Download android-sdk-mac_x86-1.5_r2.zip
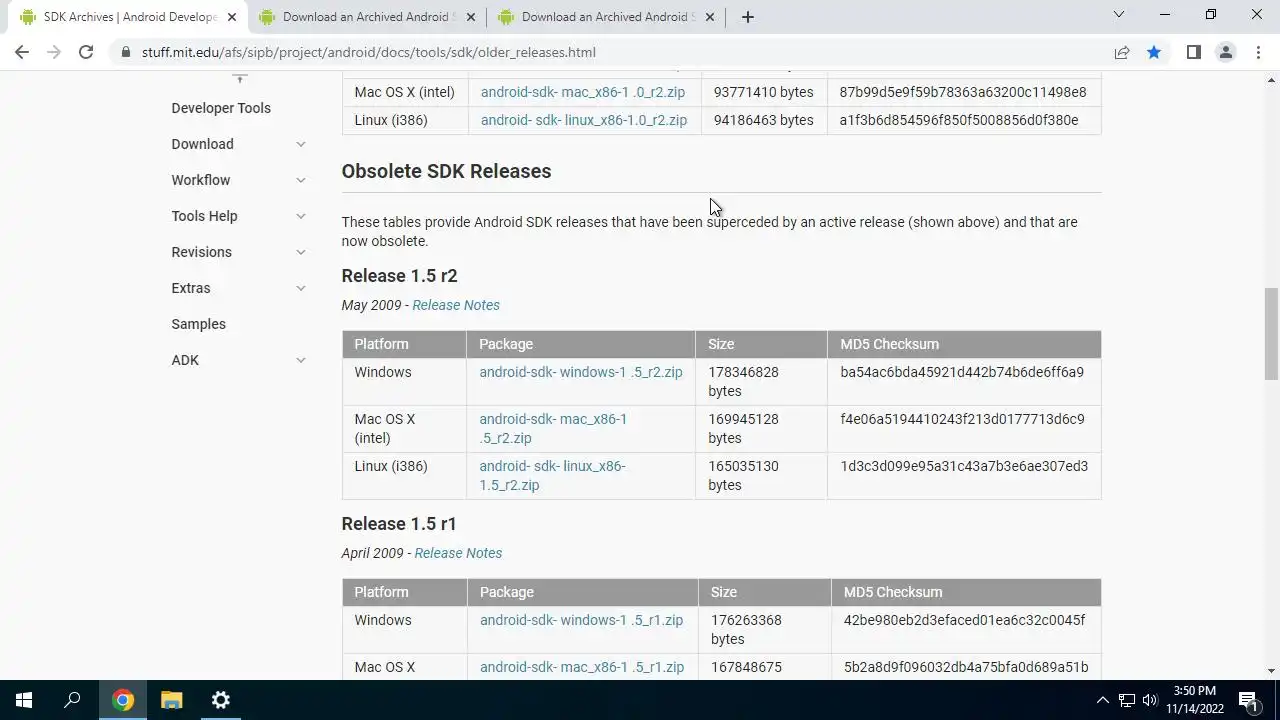Image resolution: width=1280 pixels, height=720 pixels. [553, 428]
